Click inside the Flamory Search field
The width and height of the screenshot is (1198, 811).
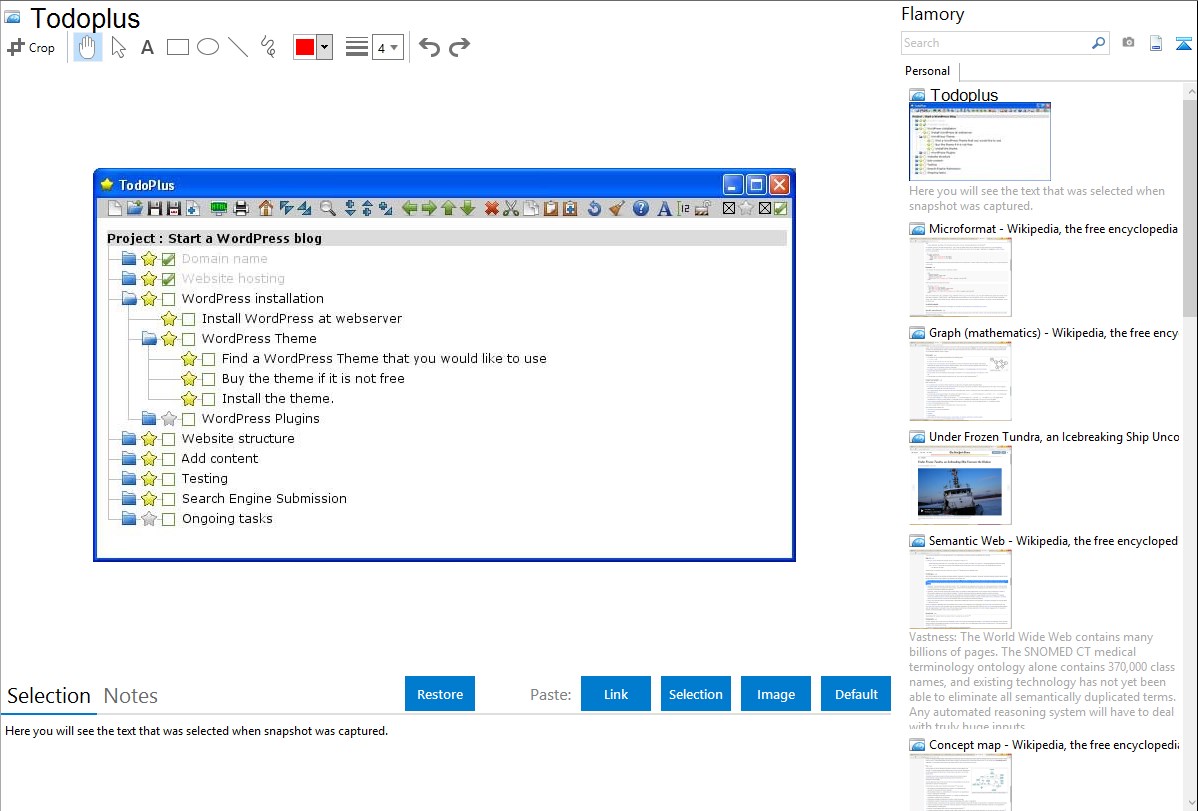tap(996, 43)
